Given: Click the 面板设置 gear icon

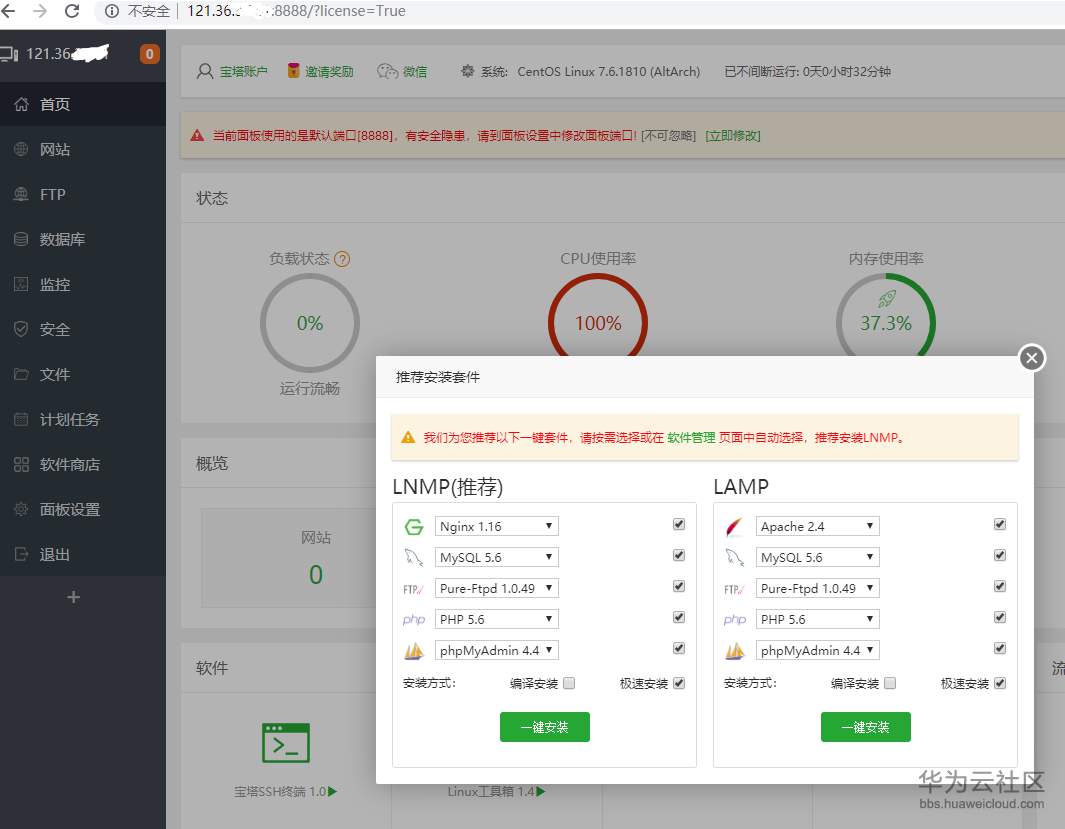Looking at the screenshot, I should point(21,509).
